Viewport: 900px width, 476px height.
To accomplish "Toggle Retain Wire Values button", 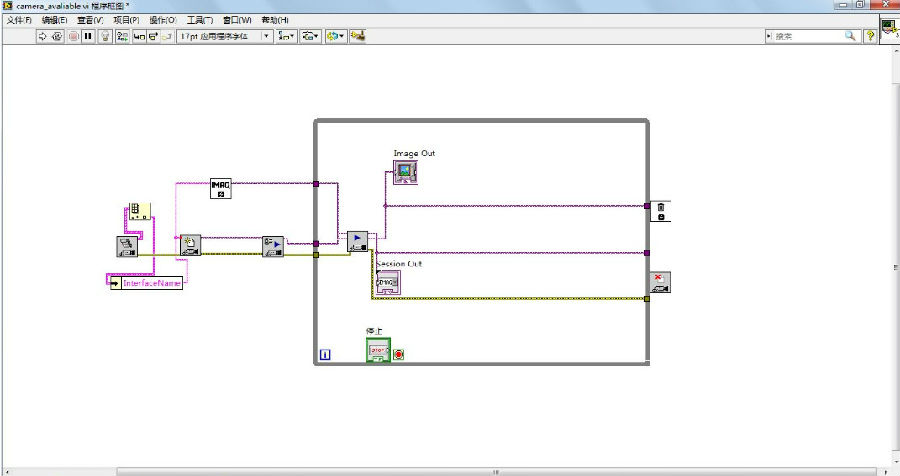I will [x=122, y=36].
